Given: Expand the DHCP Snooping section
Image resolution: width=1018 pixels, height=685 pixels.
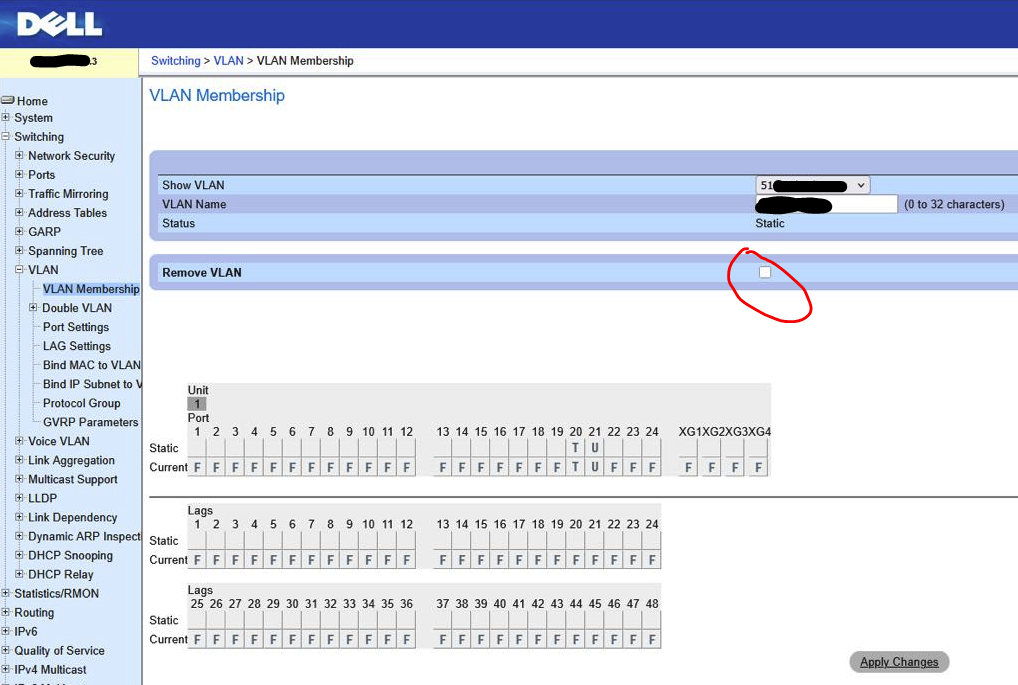Looking at the screenshot, I should pyautogui.click(x=18, y=555).
